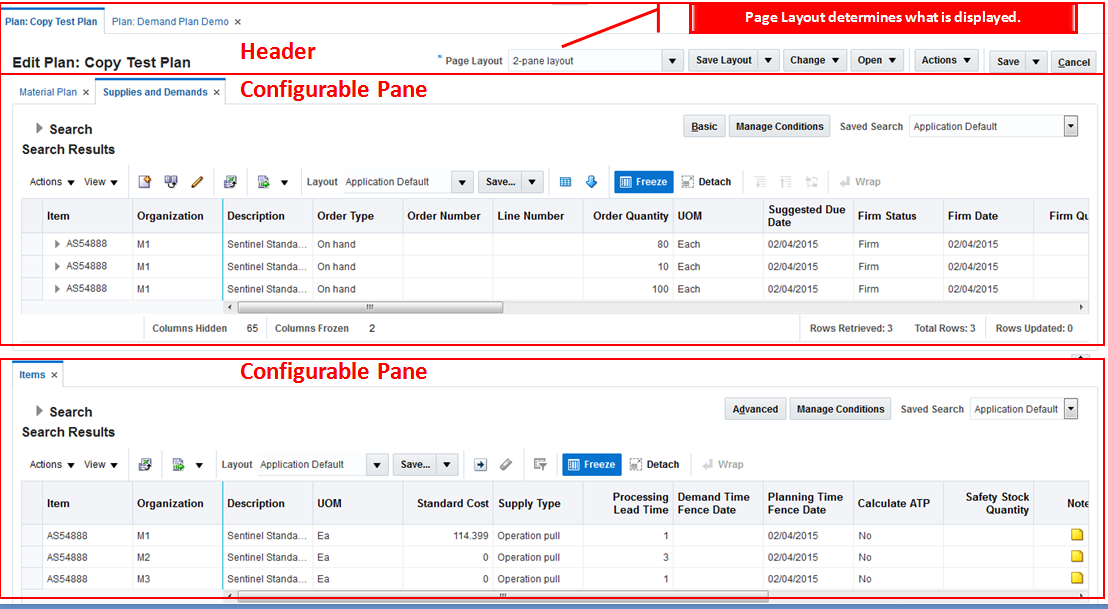Click the export icon in Supplies and Demands toolbar

[x=264, y=182]
